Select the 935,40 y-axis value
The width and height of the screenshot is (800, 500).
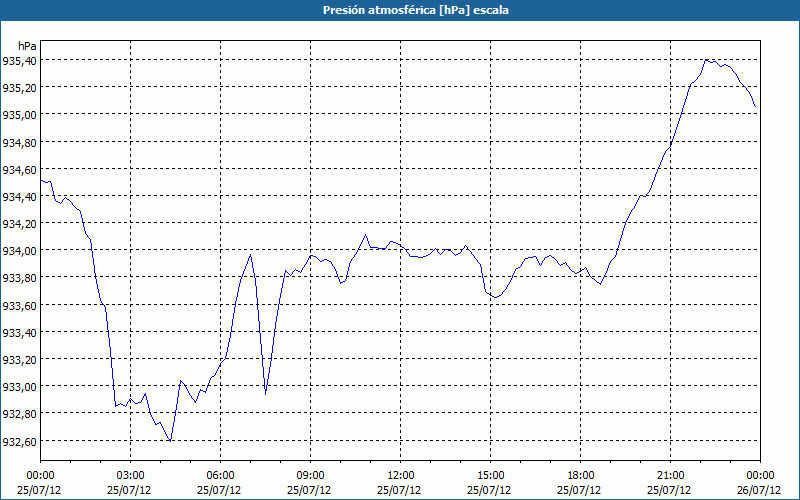pos(19,61)
